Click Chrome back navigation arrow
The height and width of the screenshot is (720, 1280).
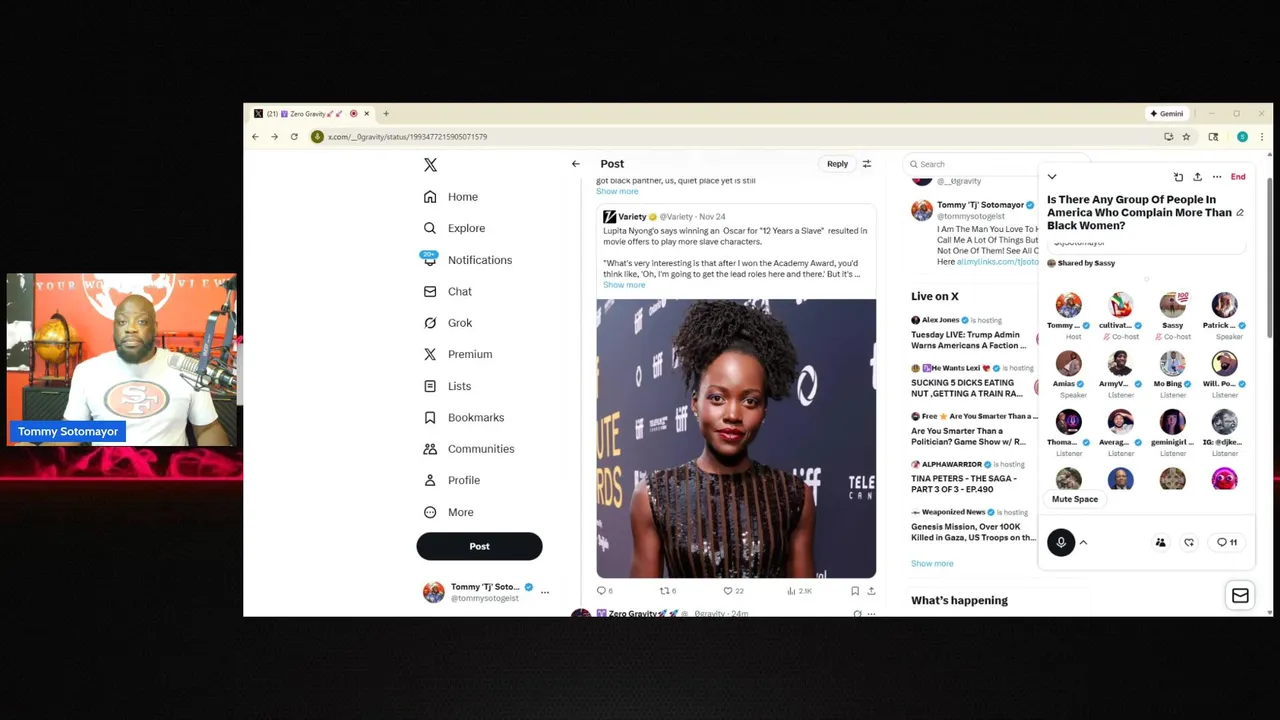[255, 137]
